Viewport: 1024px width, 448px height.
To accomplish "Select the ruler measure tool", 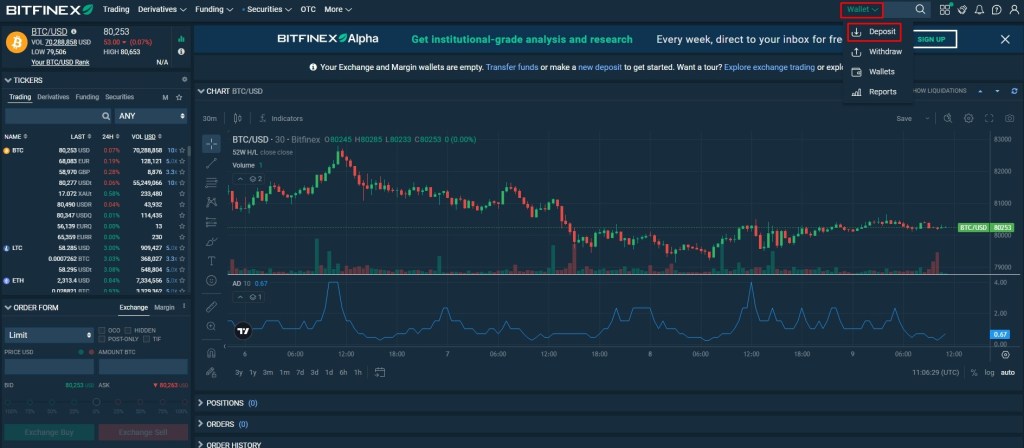I will pos(211,306).
